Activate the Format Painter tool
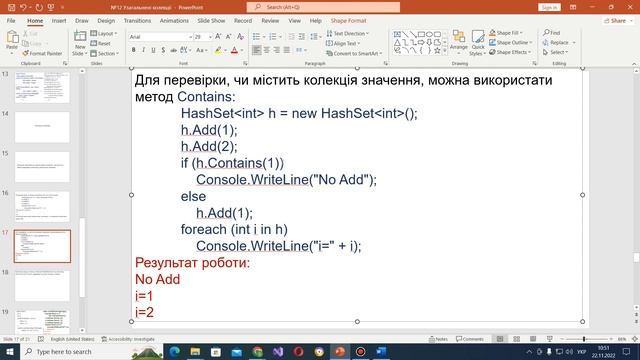This screenshot has width=640, height=360. click(x=42, y=53)
